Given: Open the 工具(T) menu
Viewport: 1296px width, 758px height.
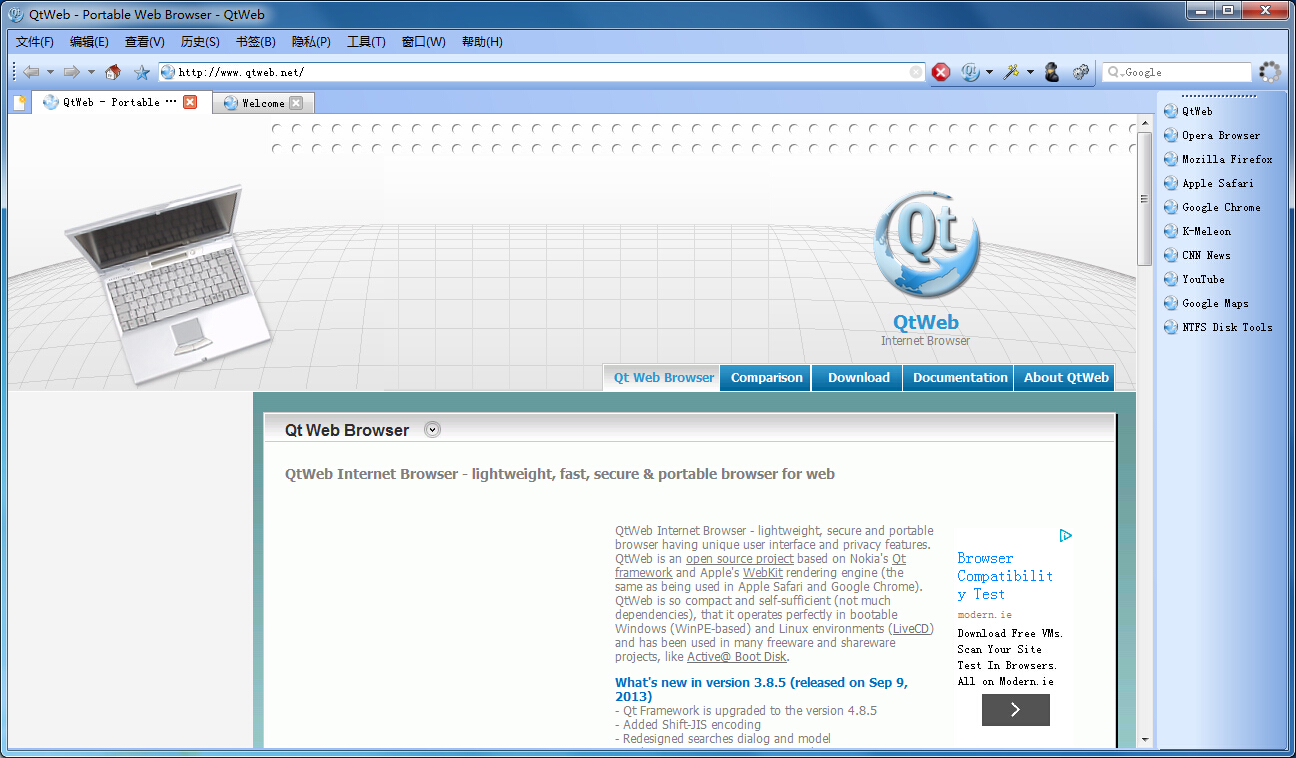Looking at the screenshot, I should point(366,42).
